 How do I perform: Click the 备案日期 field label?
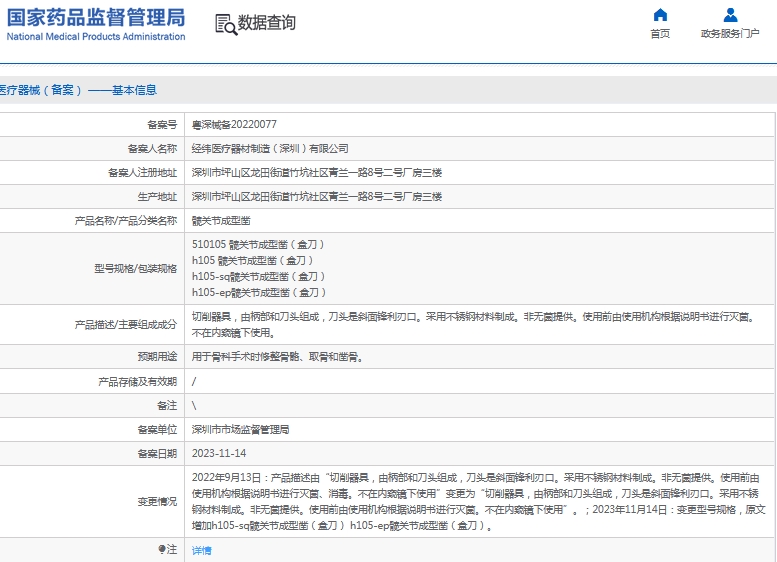[157, 453]
